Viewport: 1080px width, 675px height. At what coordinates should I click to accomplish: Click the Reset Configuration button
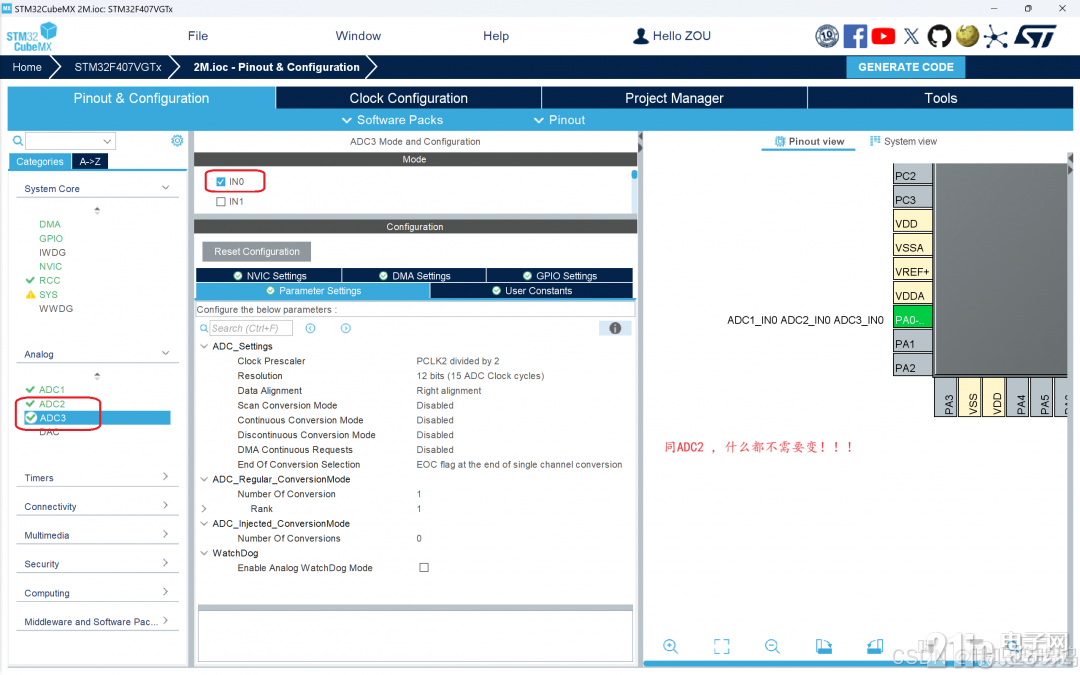pyautogui.click(x=257, y=251)
